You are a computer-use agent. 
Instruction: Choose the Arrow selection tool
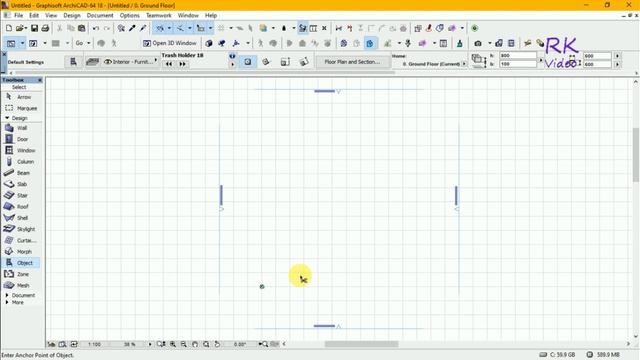click(21, 97)
